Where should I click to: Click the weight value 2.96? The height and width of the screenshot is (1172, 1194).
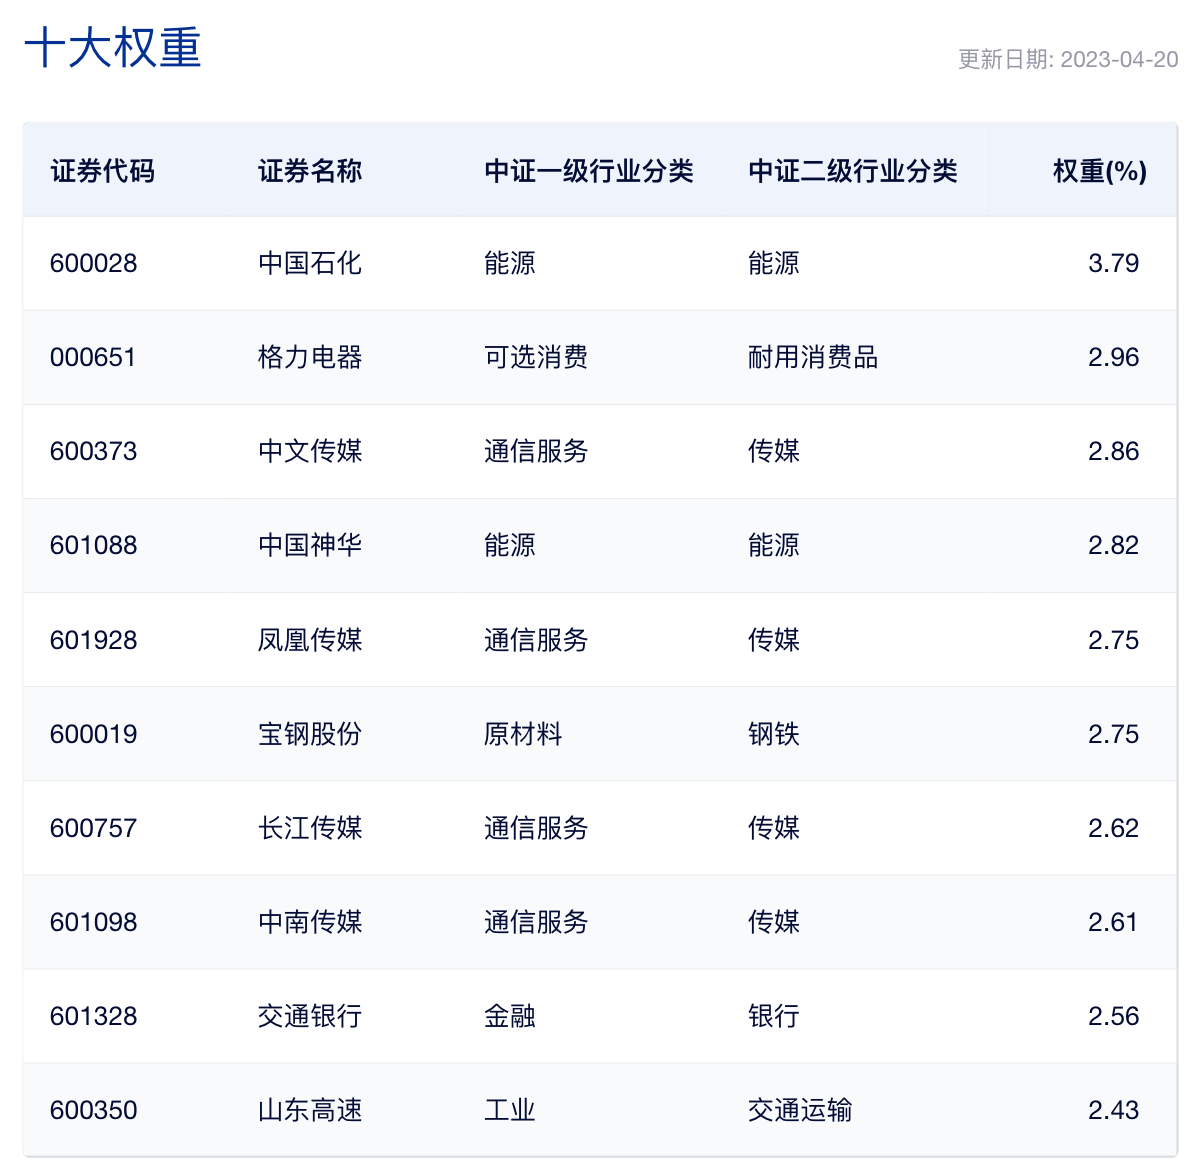click(1113, 357)
